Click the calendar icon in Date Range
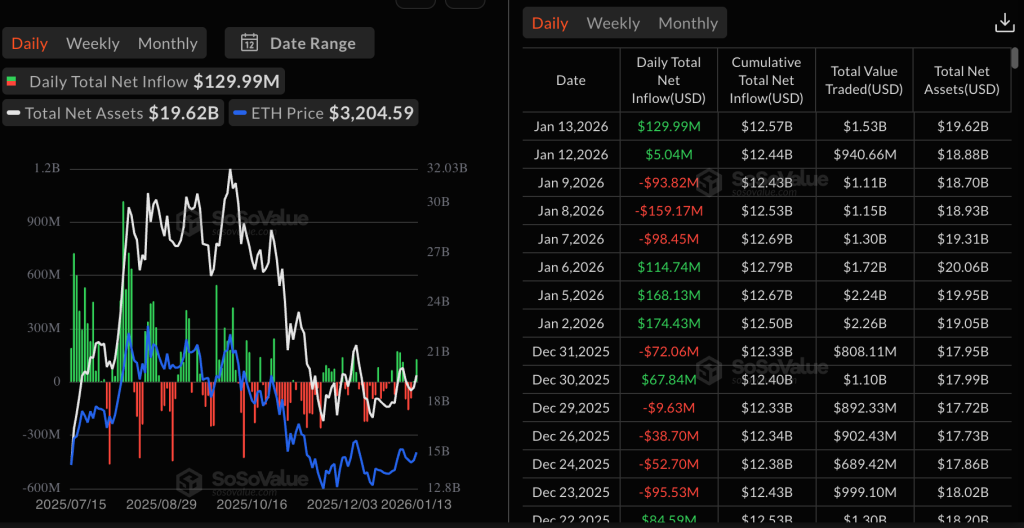1024x528 pixels. click(x=250, y=43)
